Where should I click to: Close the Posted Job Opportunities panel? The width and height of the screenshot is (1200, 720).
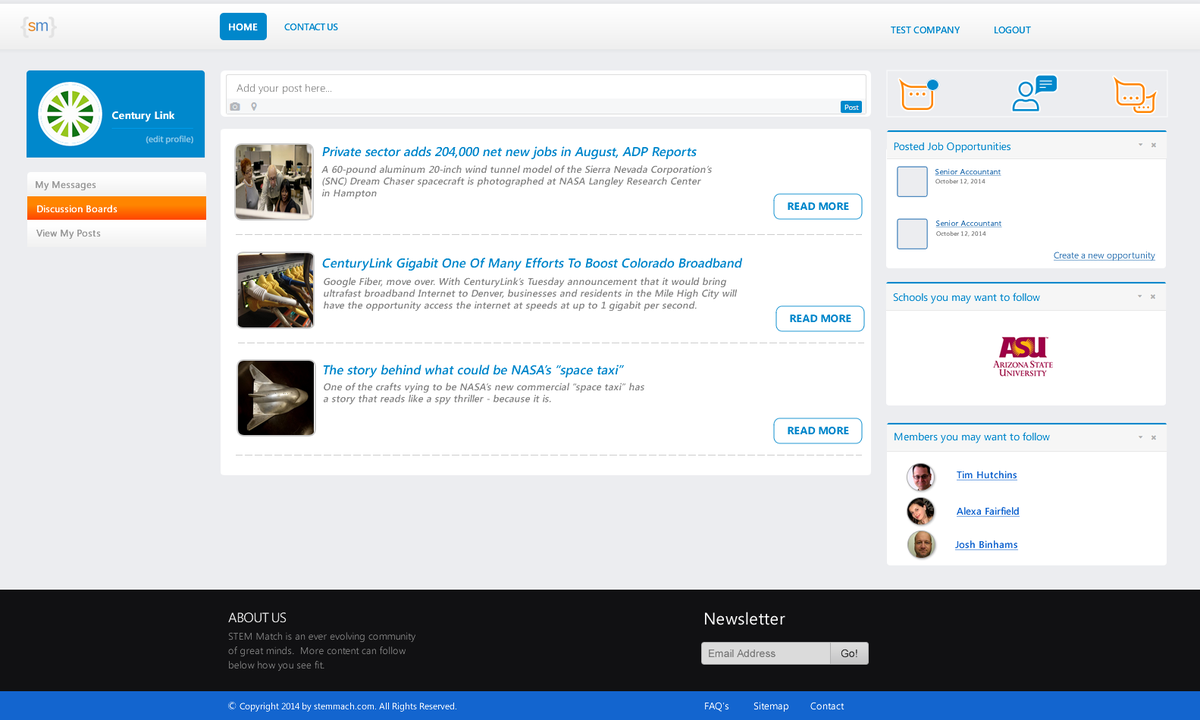(1153, 145)
